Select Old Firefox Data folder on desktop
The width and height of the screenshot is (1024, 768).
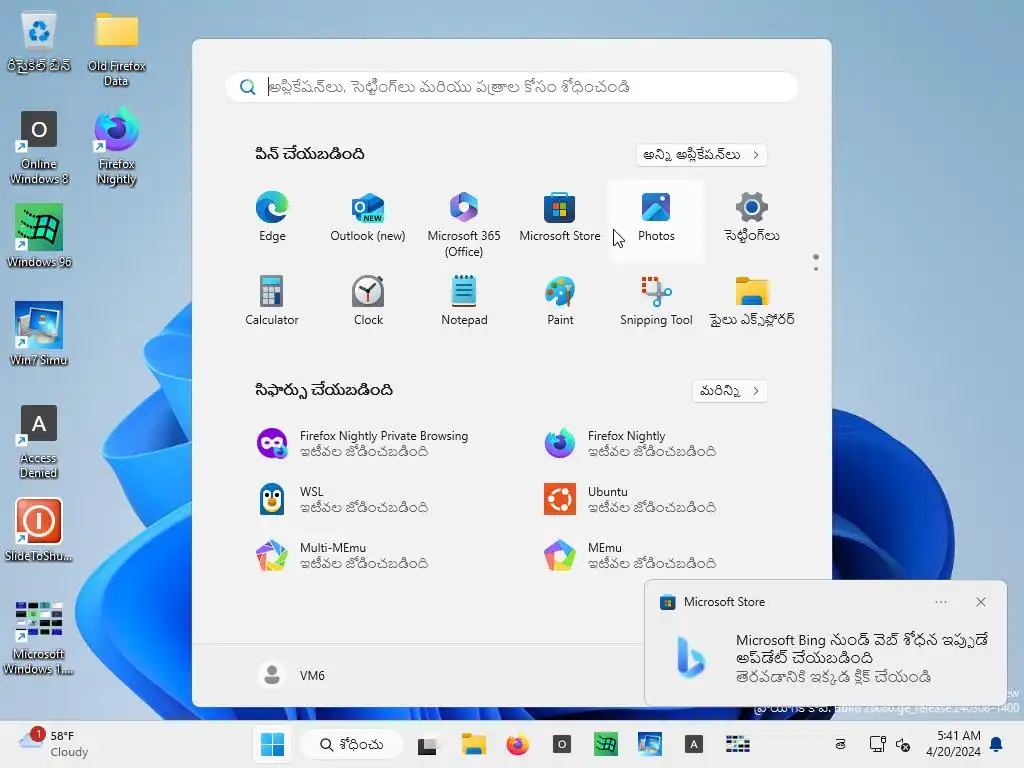[116, 50]
